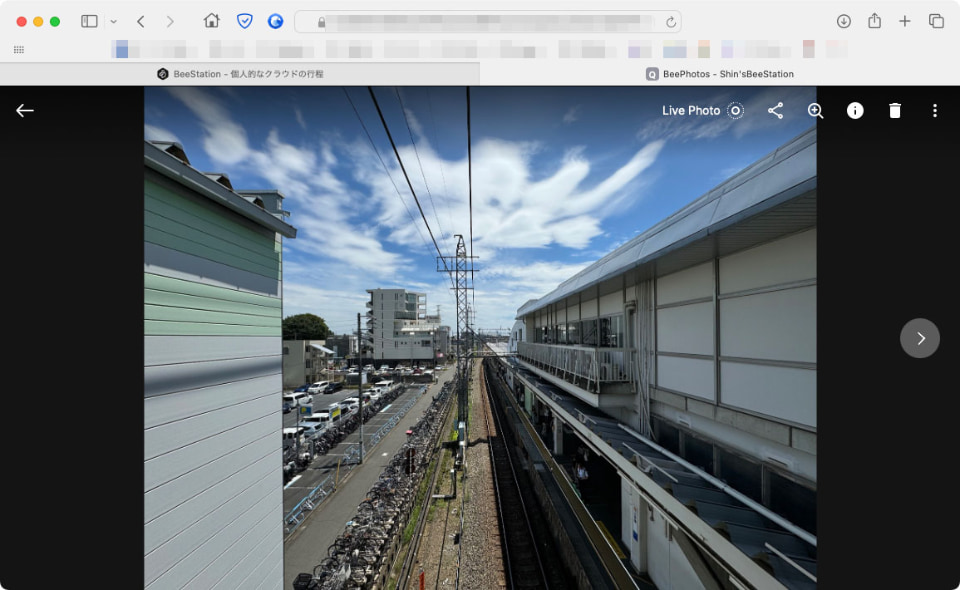Open the Safari home page icon

coord(212,21)
